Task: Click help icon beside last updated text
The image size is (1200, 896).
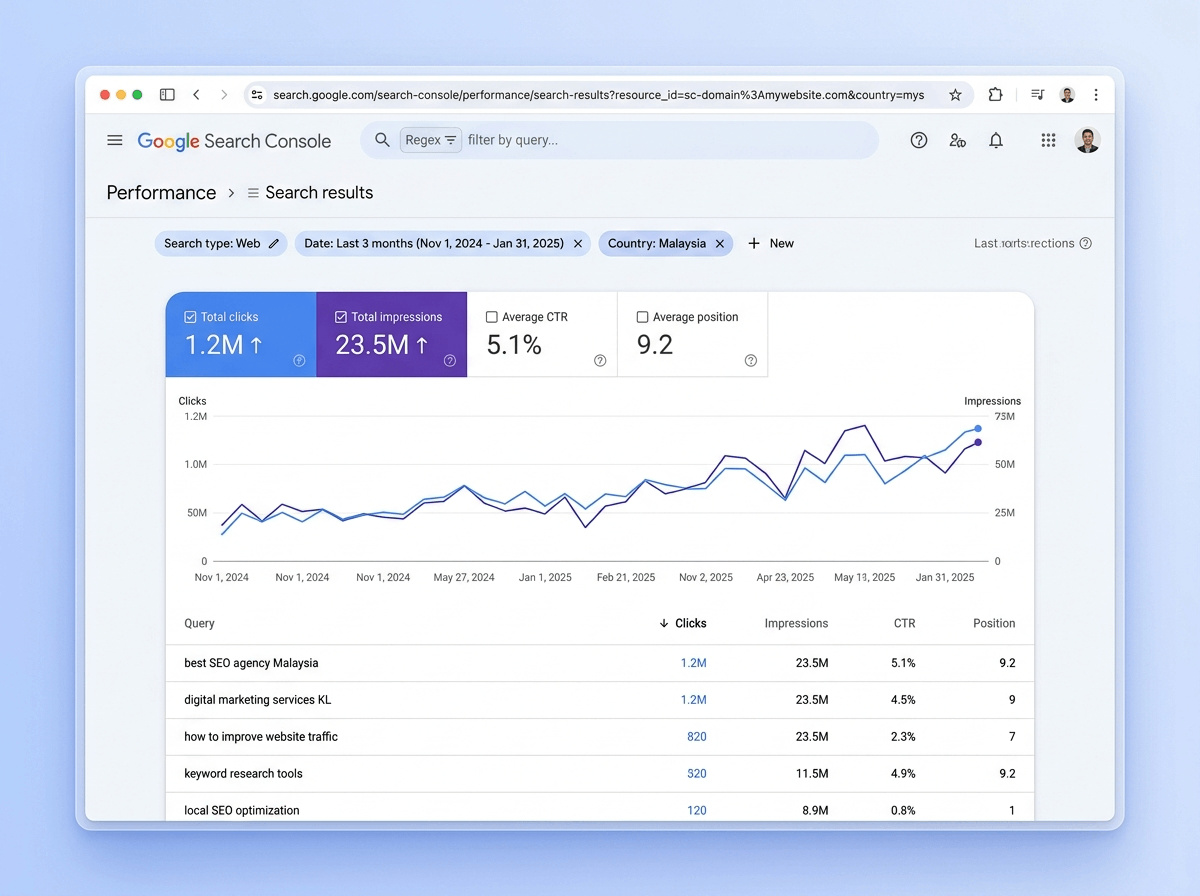Action: click(x=1086, y=243)
